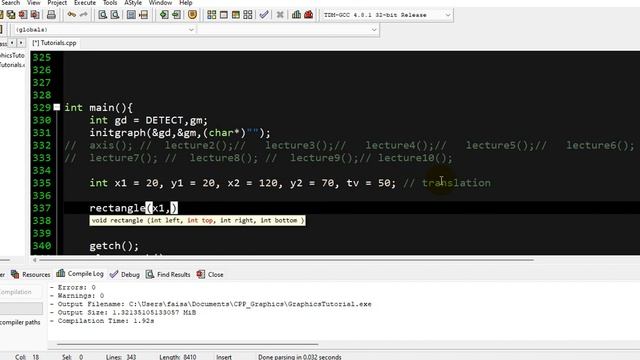Click the 'Errors: 0' log line

73,287
